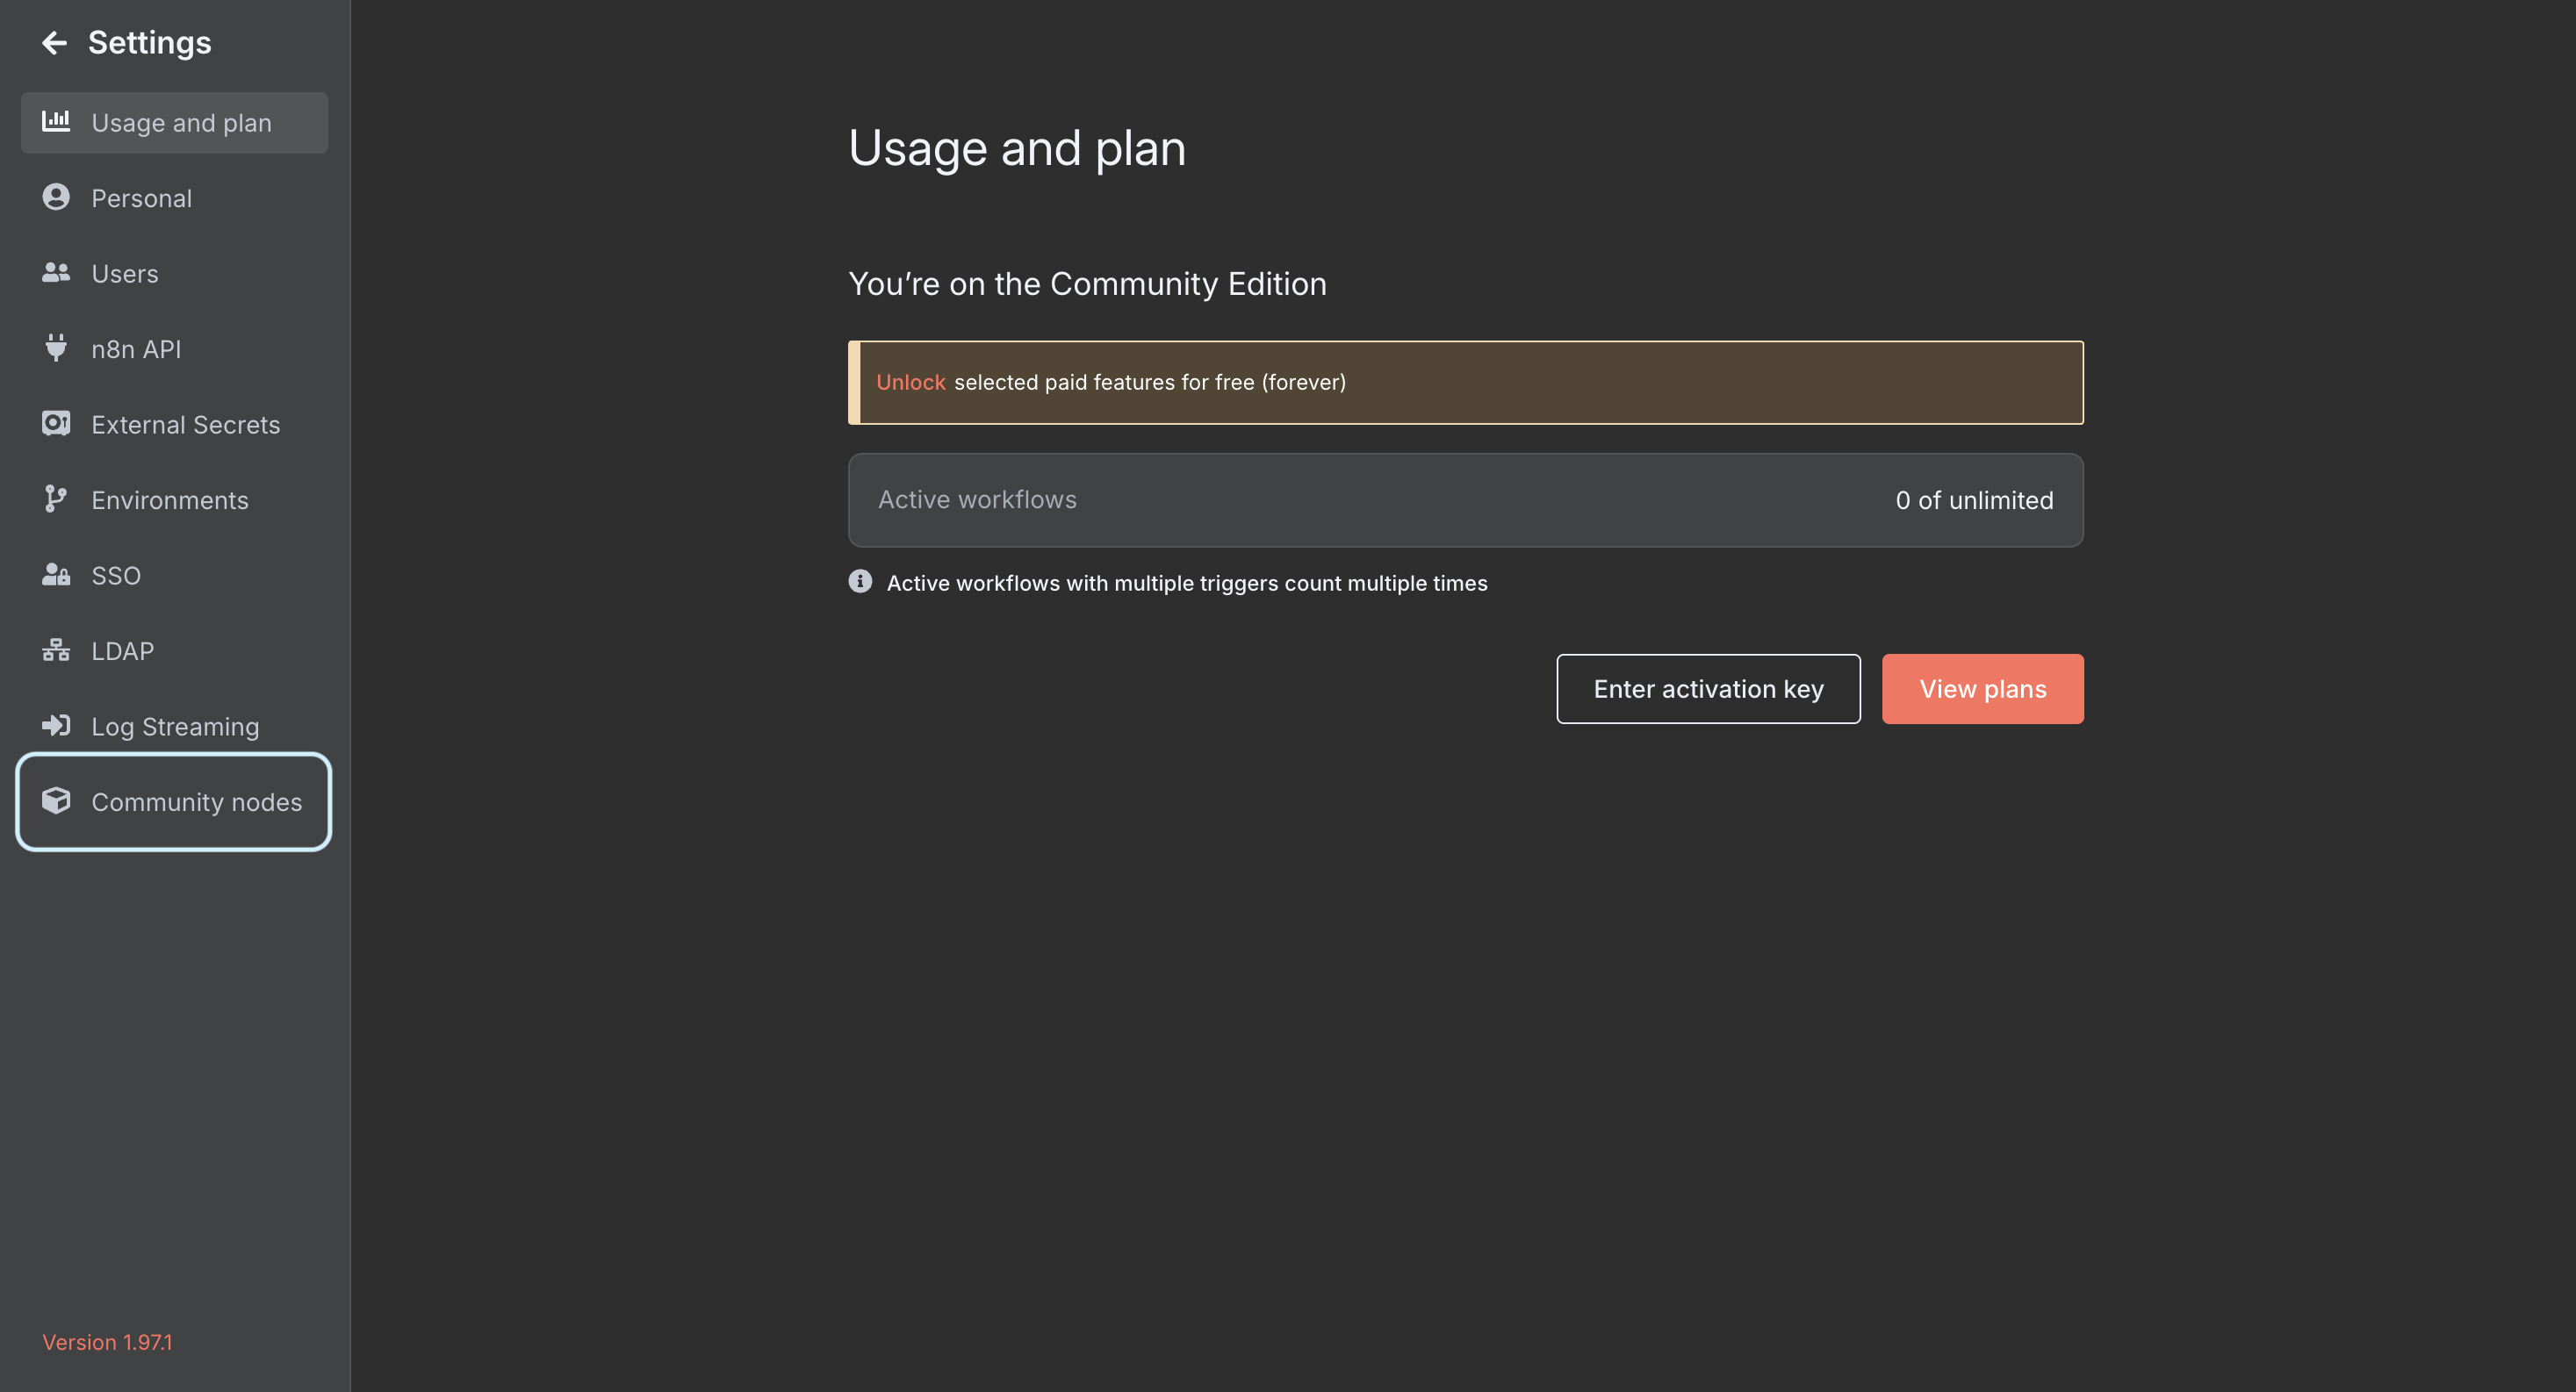Select the Community nodes menu entry
This screenshot has width=2576, height=1392.
click(196, 801)
